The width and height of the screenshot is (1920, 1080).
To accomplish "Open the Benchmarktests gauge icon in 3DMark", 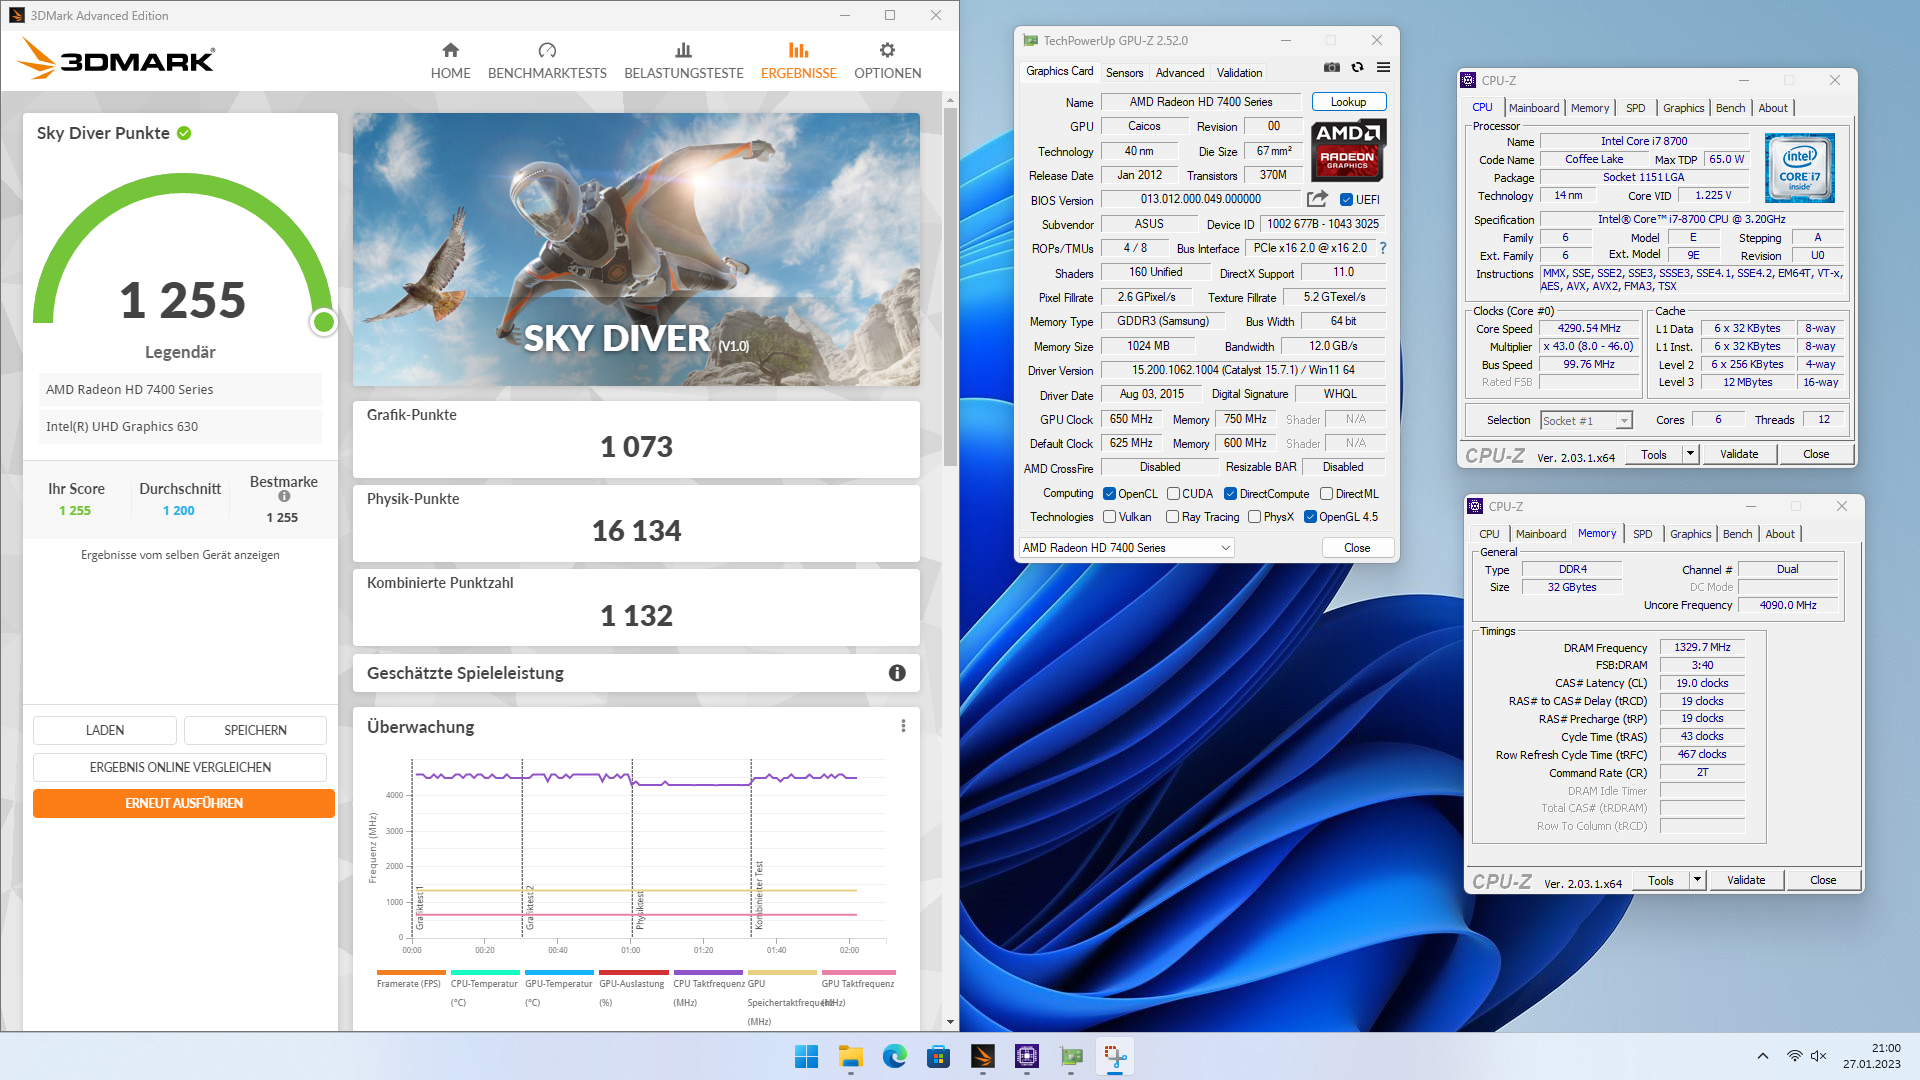I will [x=547, y=50].
